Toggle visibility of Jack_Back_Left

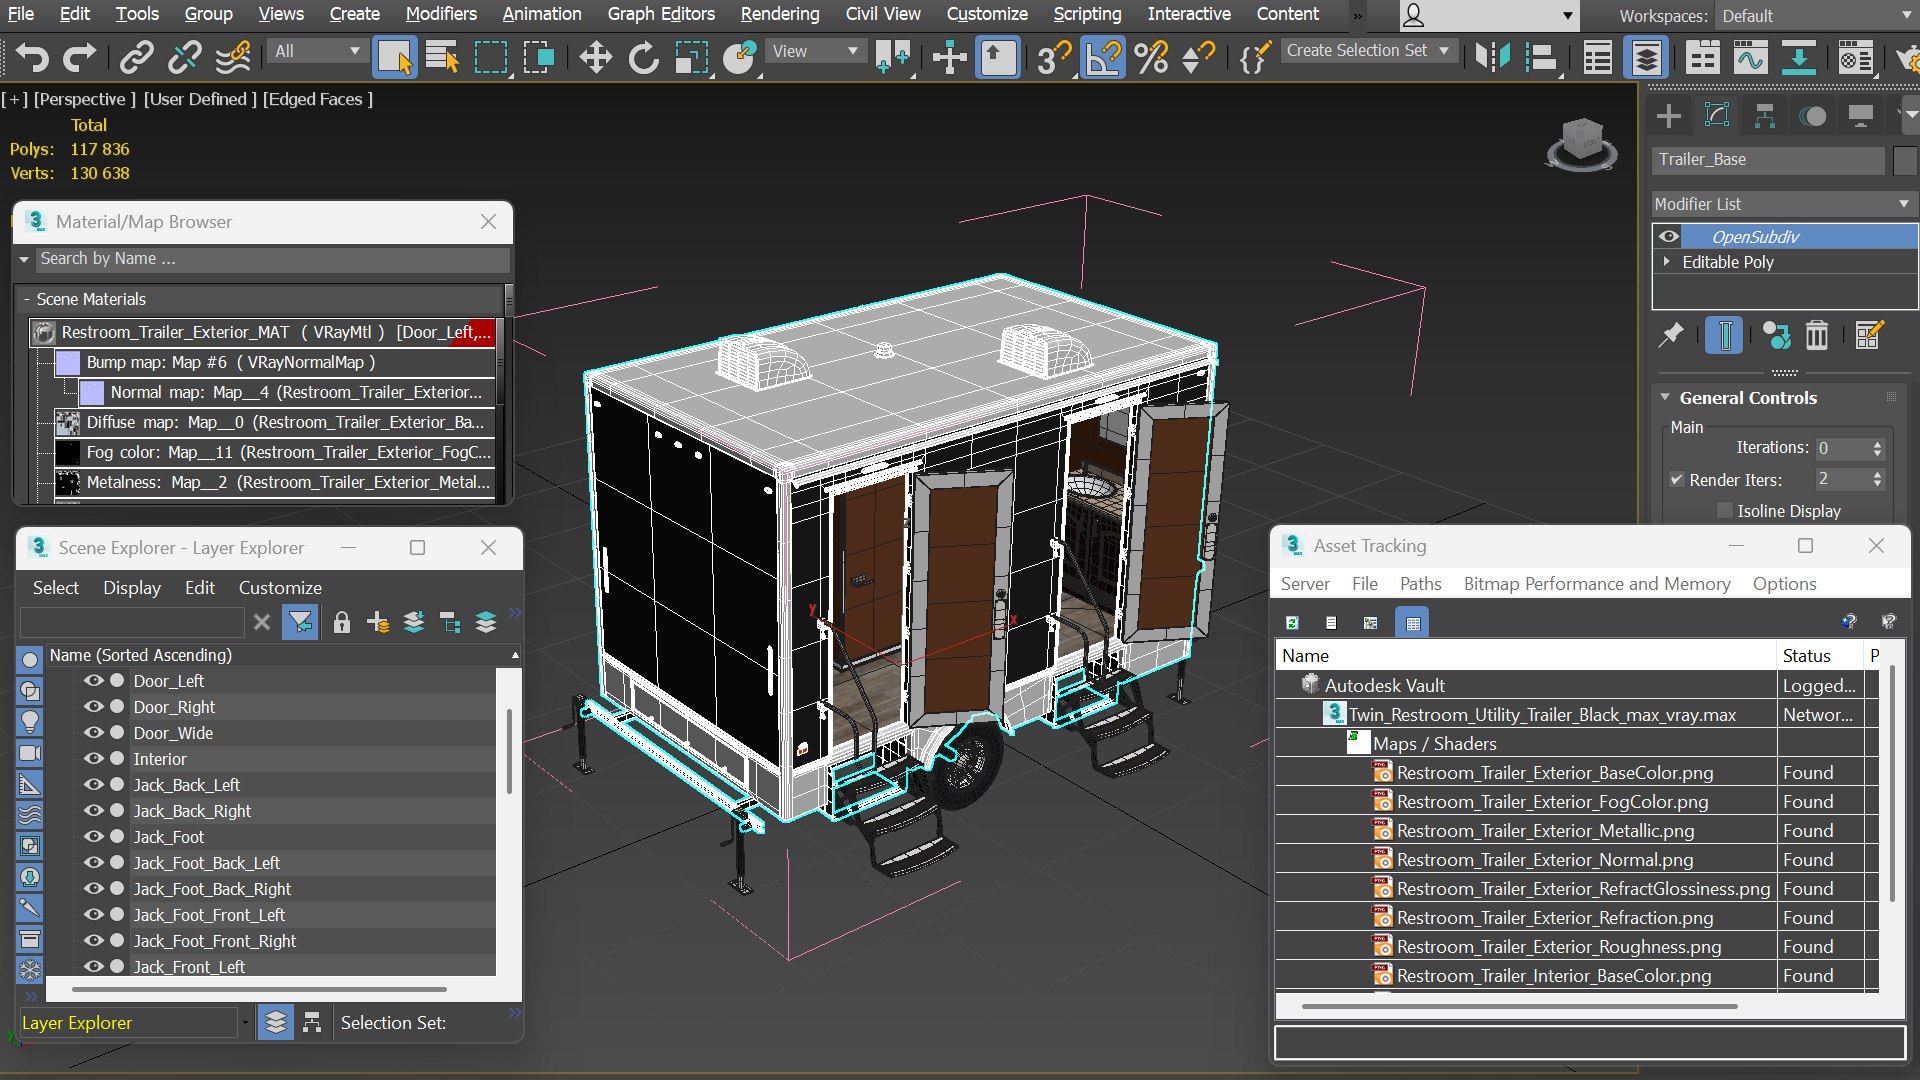tap(94, 784)
